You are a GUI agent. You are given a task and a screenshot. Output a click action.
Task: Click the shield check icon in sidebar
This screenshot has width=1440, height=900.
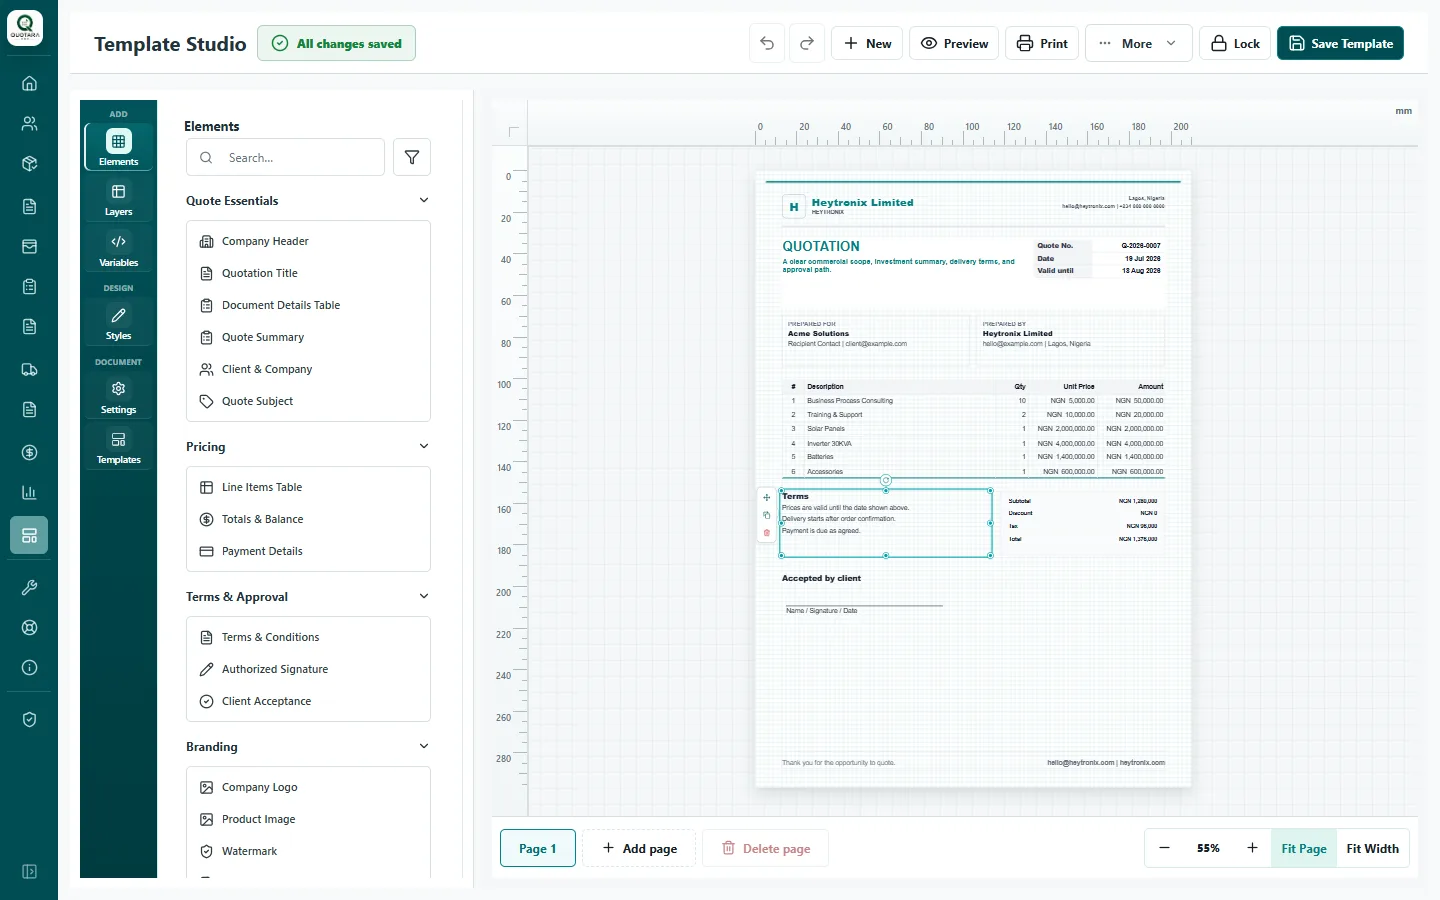pyautogui.click(x=29, y=719)
